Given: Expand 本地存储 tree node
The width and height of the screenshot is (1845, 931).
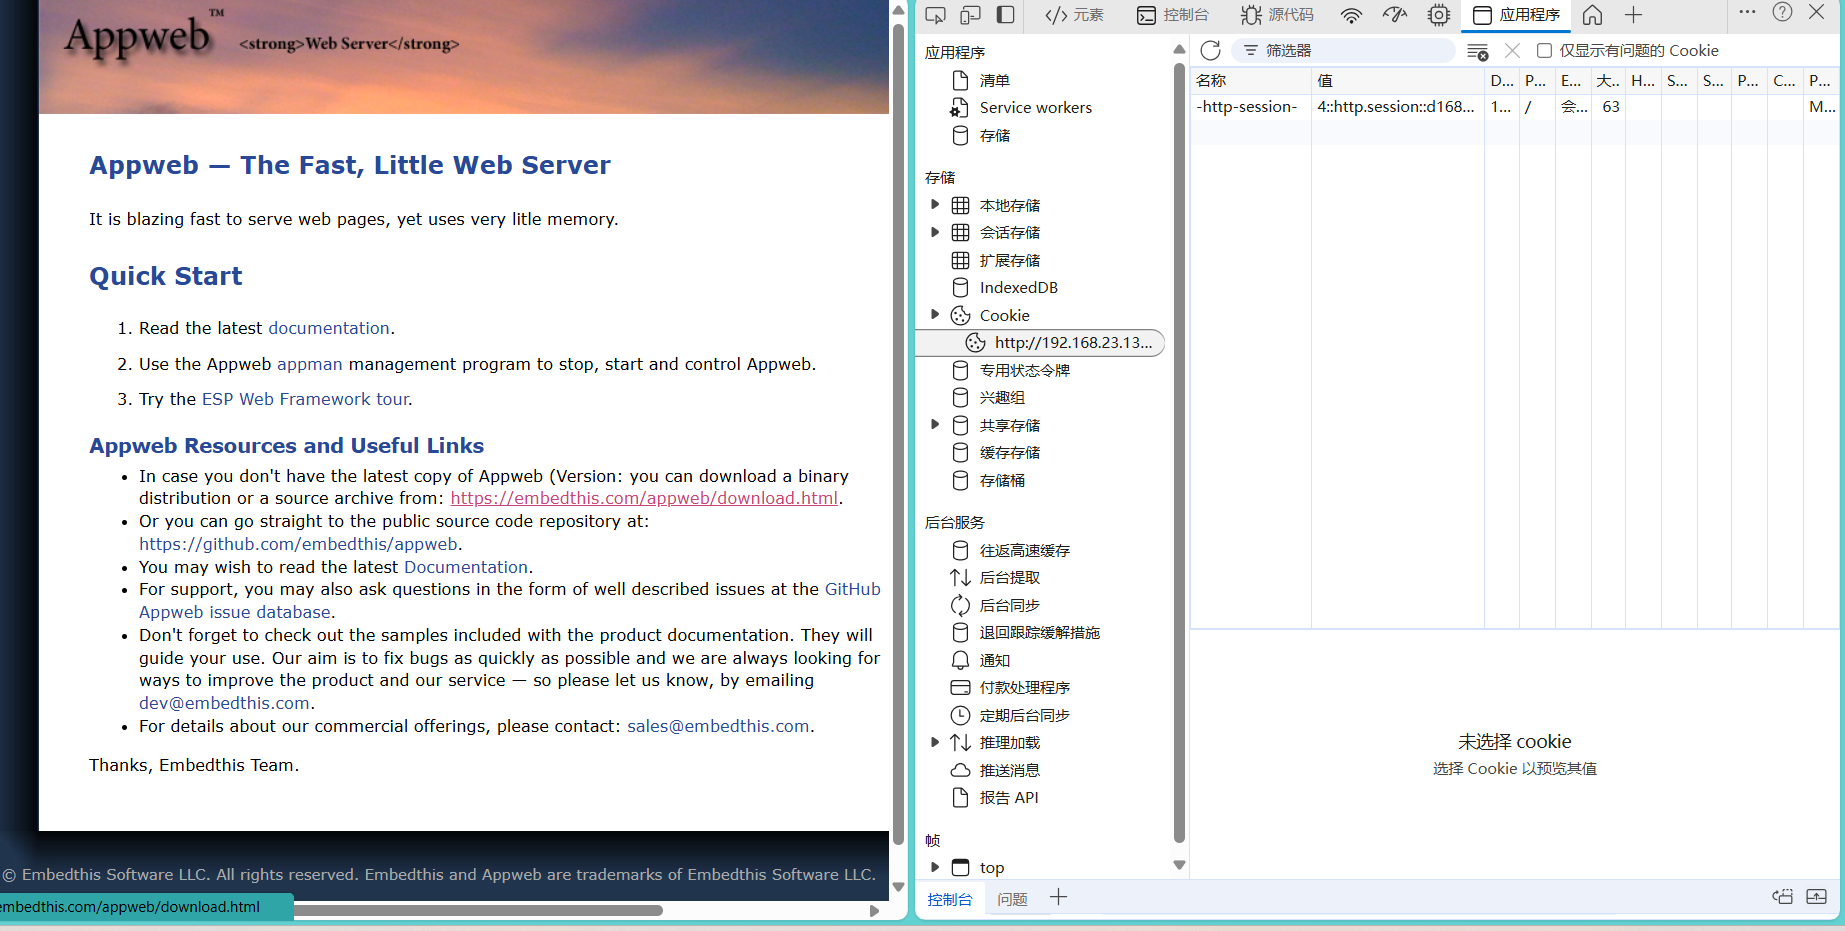Looking at the screenshot, I should [935, 204].
